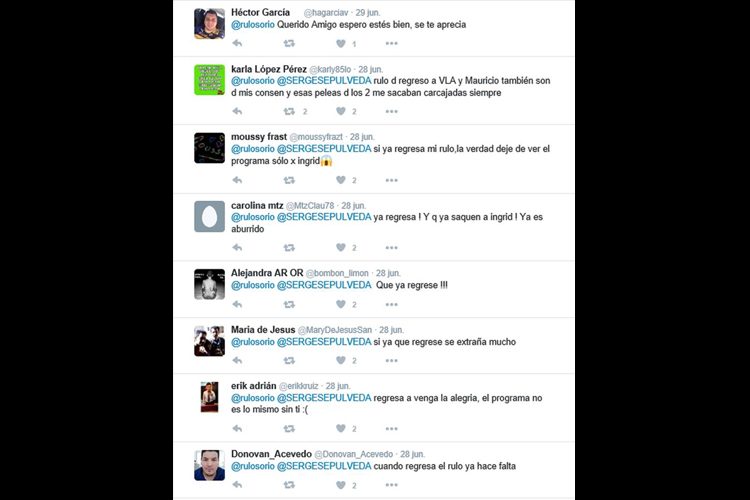750x500 pixels.
Task: Open Donovan_Acevedo's profile name link
Action: tap(271, 454)
